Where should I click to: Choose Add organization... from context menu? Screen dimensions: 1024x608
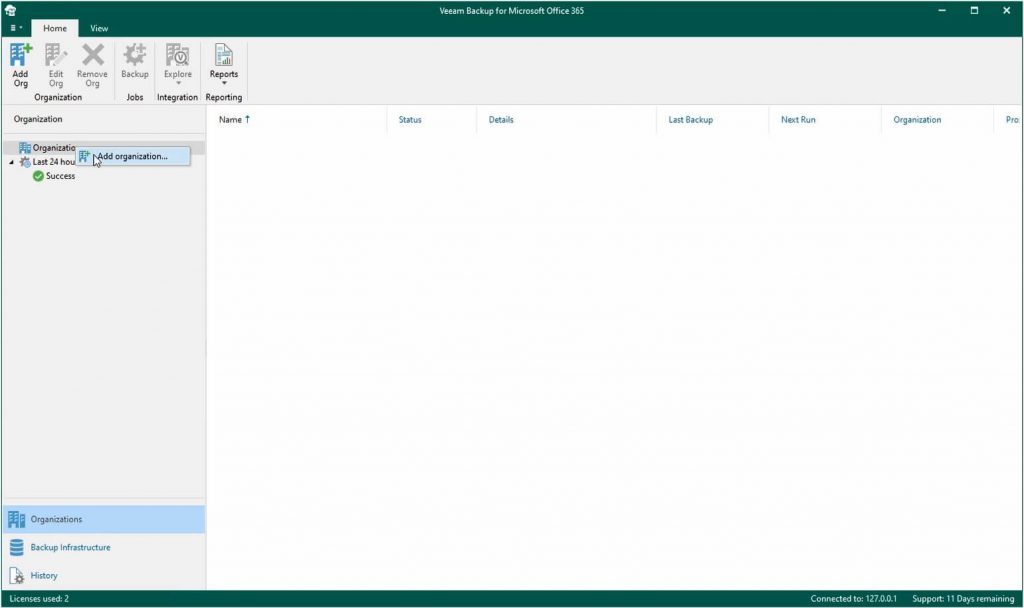133,156
